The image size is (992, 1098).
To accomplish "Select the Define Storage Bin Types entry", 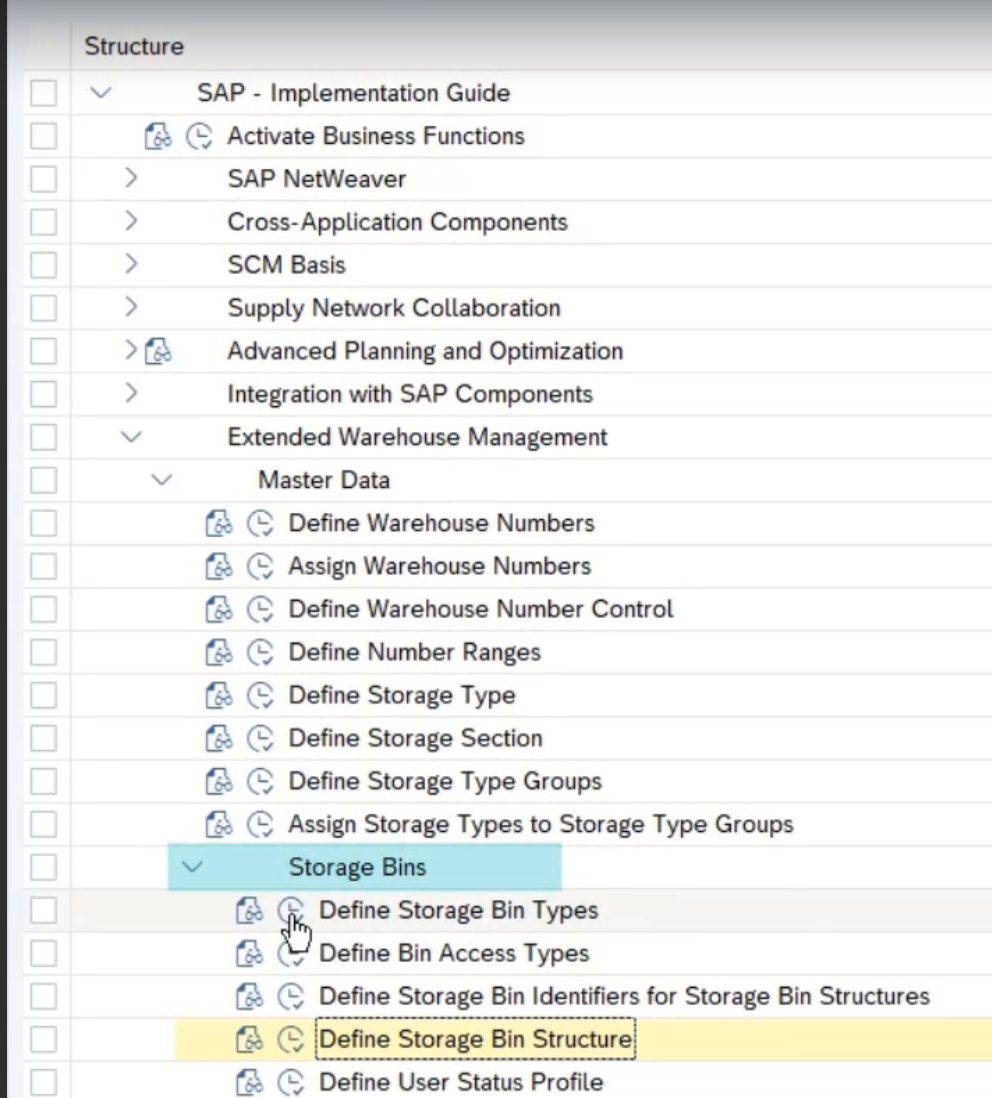I will coord(459,910).
